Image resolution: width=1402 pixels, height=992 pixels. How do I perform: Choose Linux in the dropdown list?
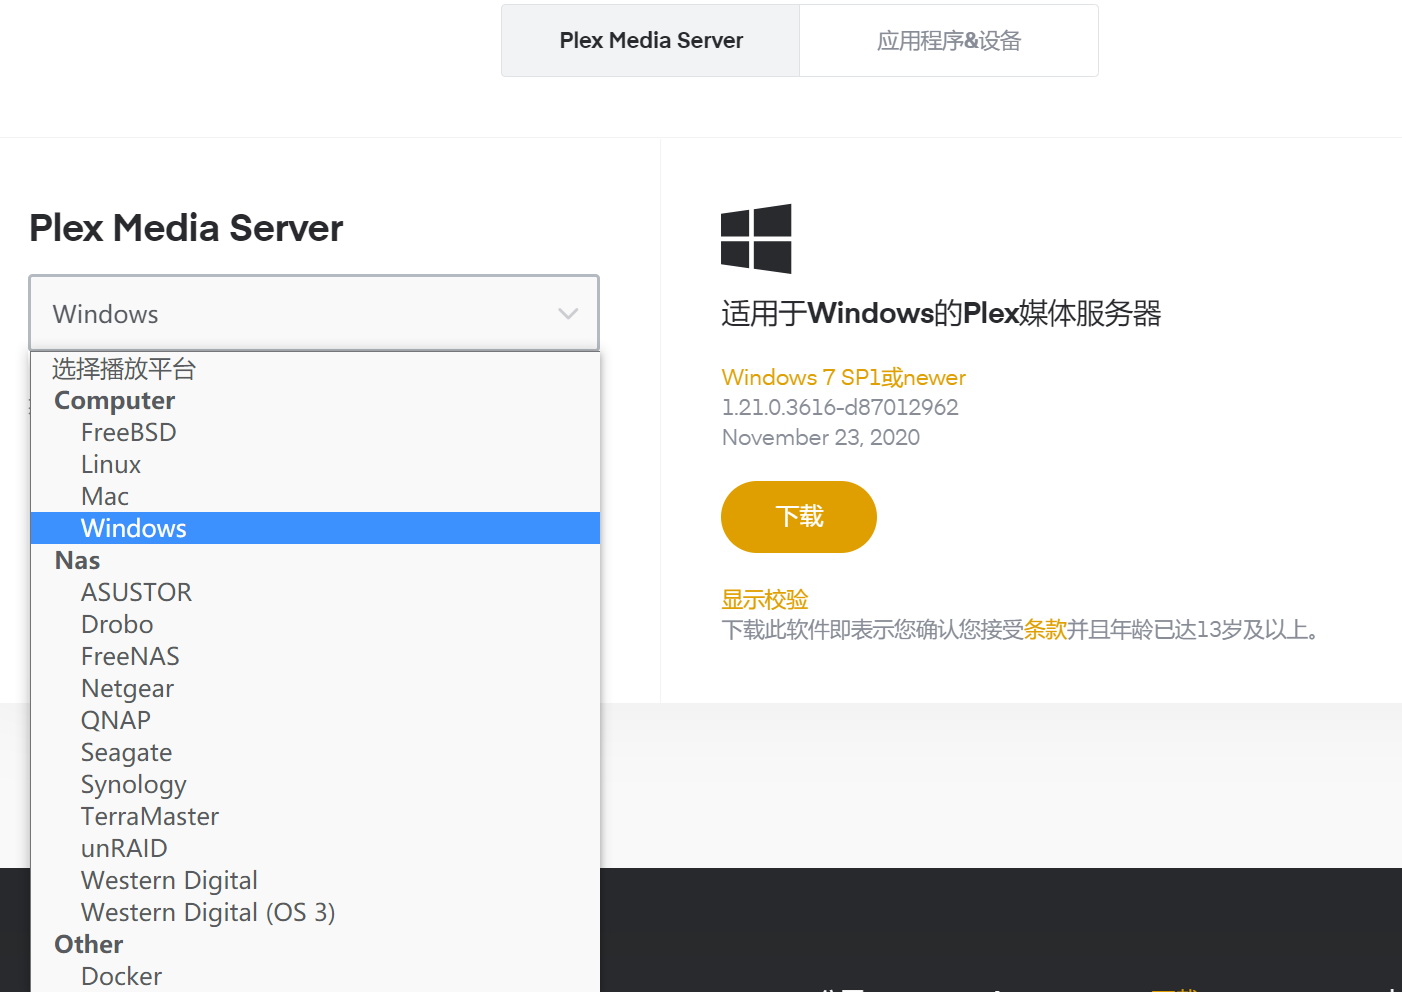[x=315, y=464]
